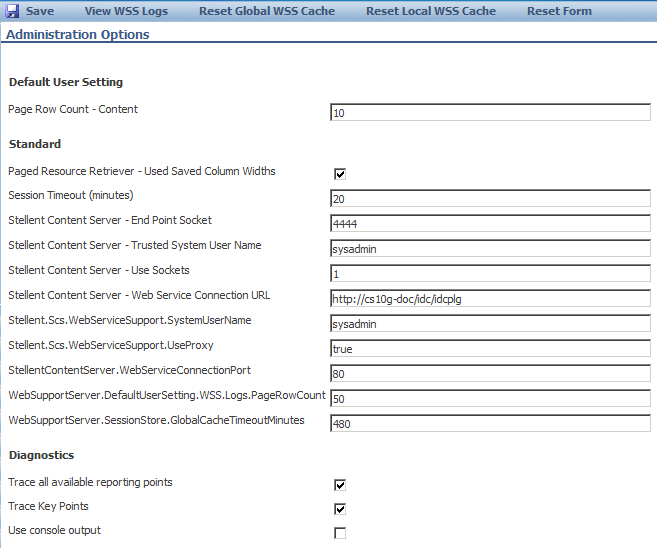
Task: Click the floppy disk Save icon
Action: 12,11
